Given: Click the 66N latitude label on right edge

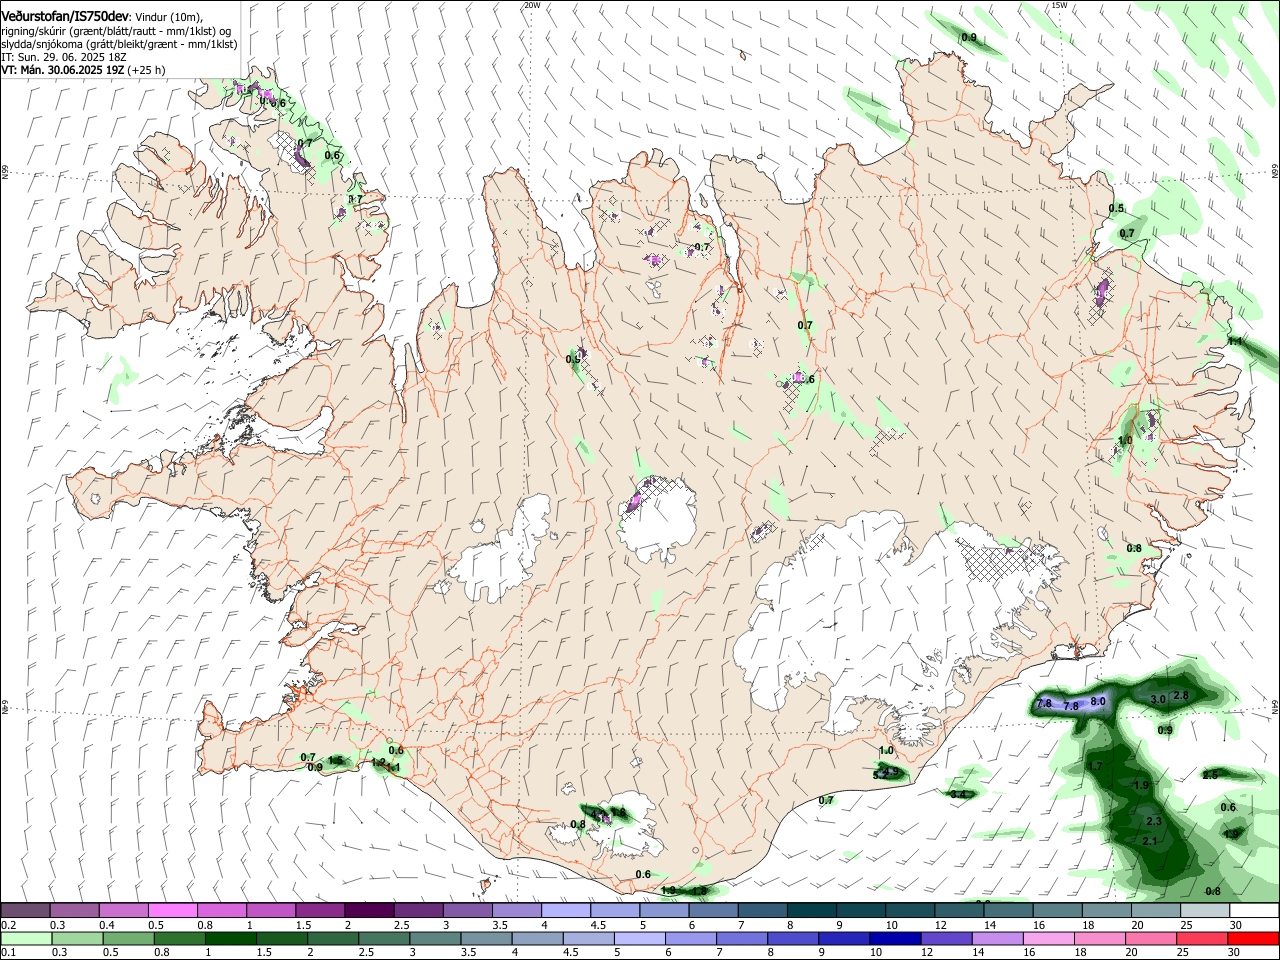Looking at the screenshot, I should 1275,173.
